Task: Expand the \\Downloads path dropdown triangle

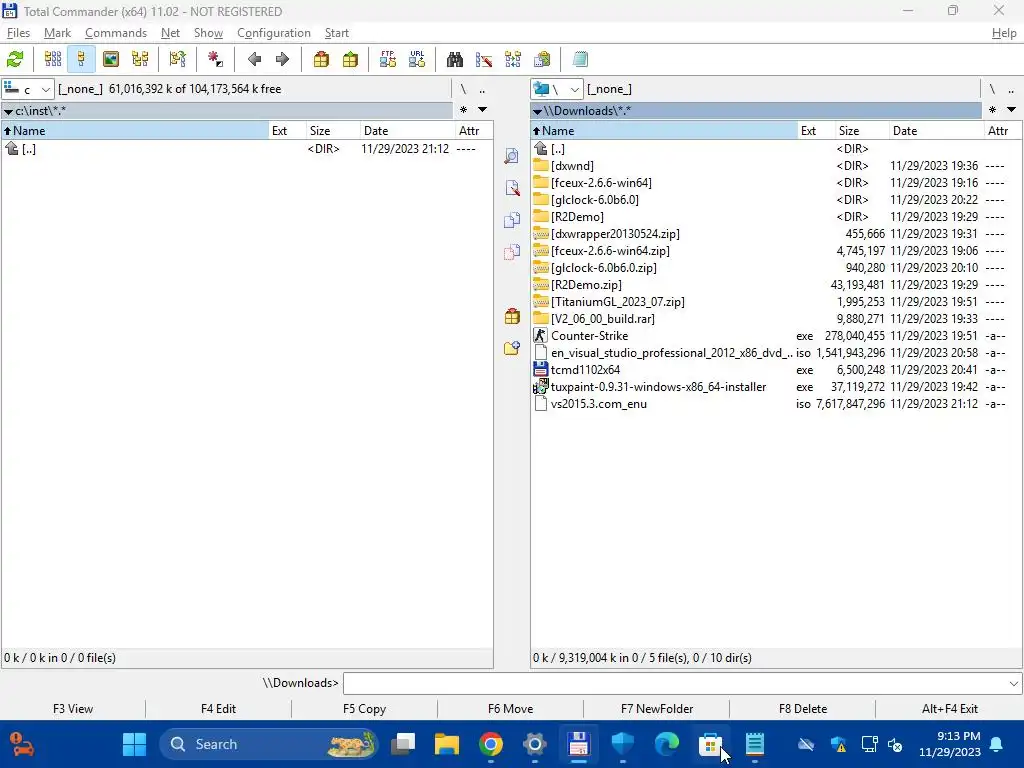Action: [537, 112]
